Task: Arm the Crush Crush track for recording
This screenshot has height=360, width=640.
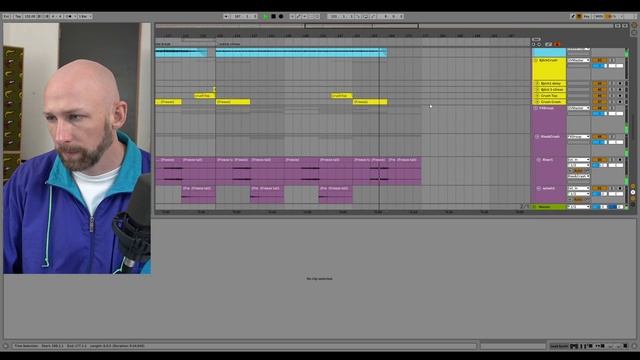Action: pyautogui.click(x=620, y=102)
